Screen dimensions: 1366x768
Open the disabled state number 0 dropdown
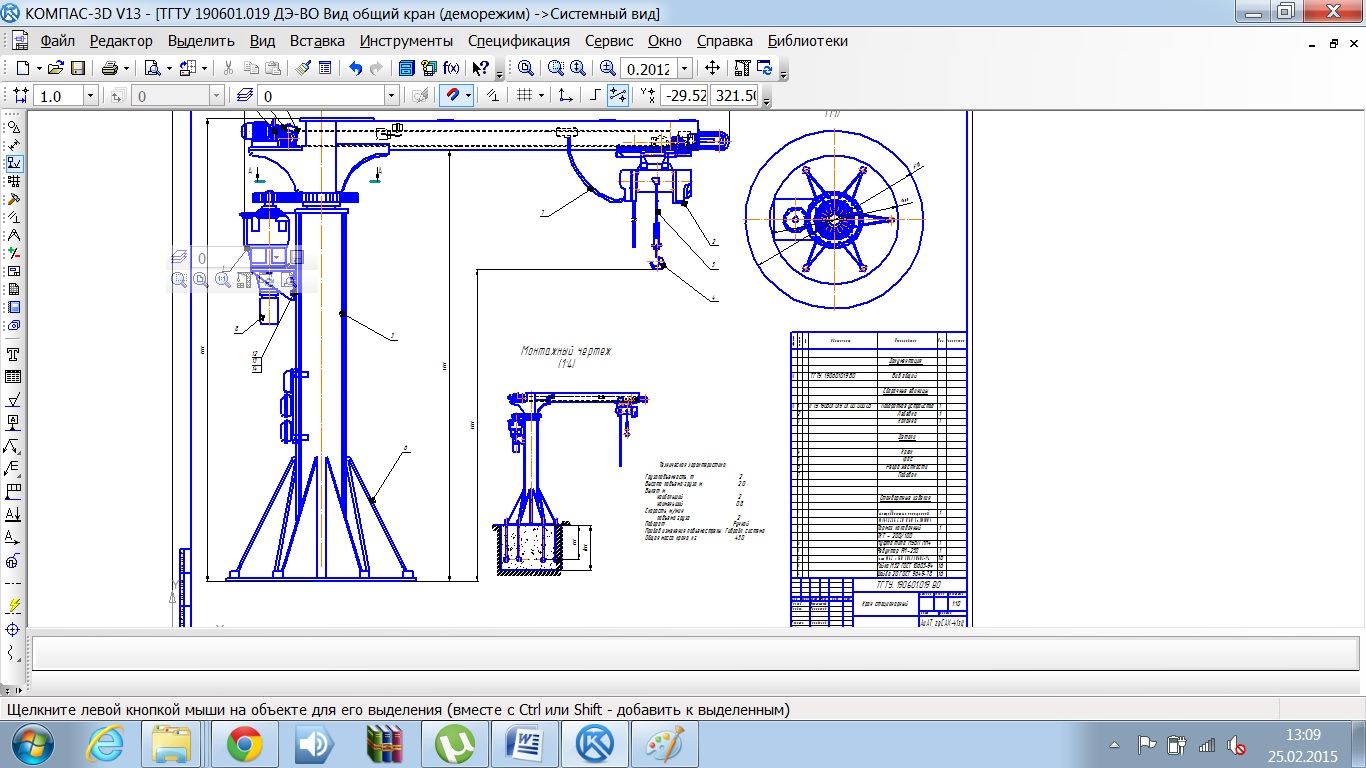coord(217,95)
